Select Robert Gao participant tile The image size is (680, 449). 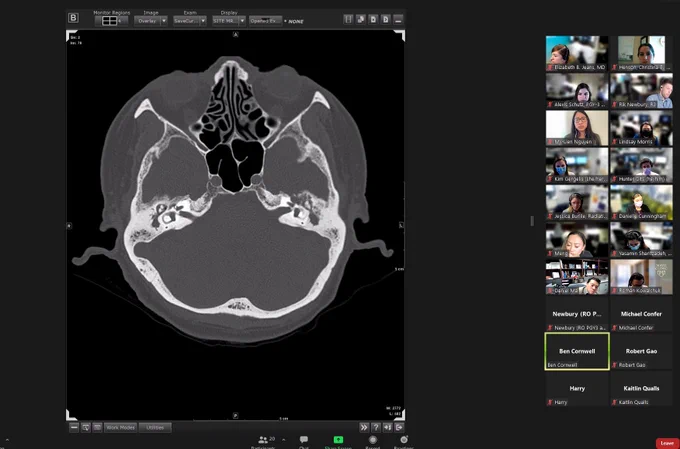click(x=641, y=352)
